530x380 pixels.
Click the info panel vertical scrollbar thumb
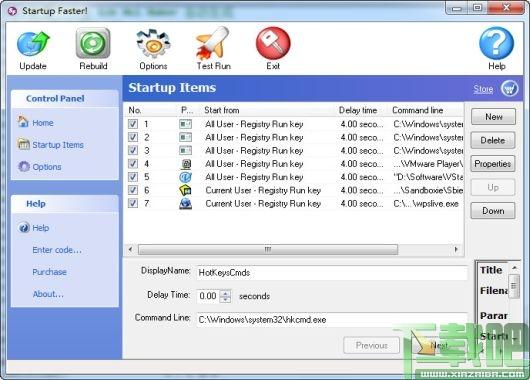(x=514, y=286)
